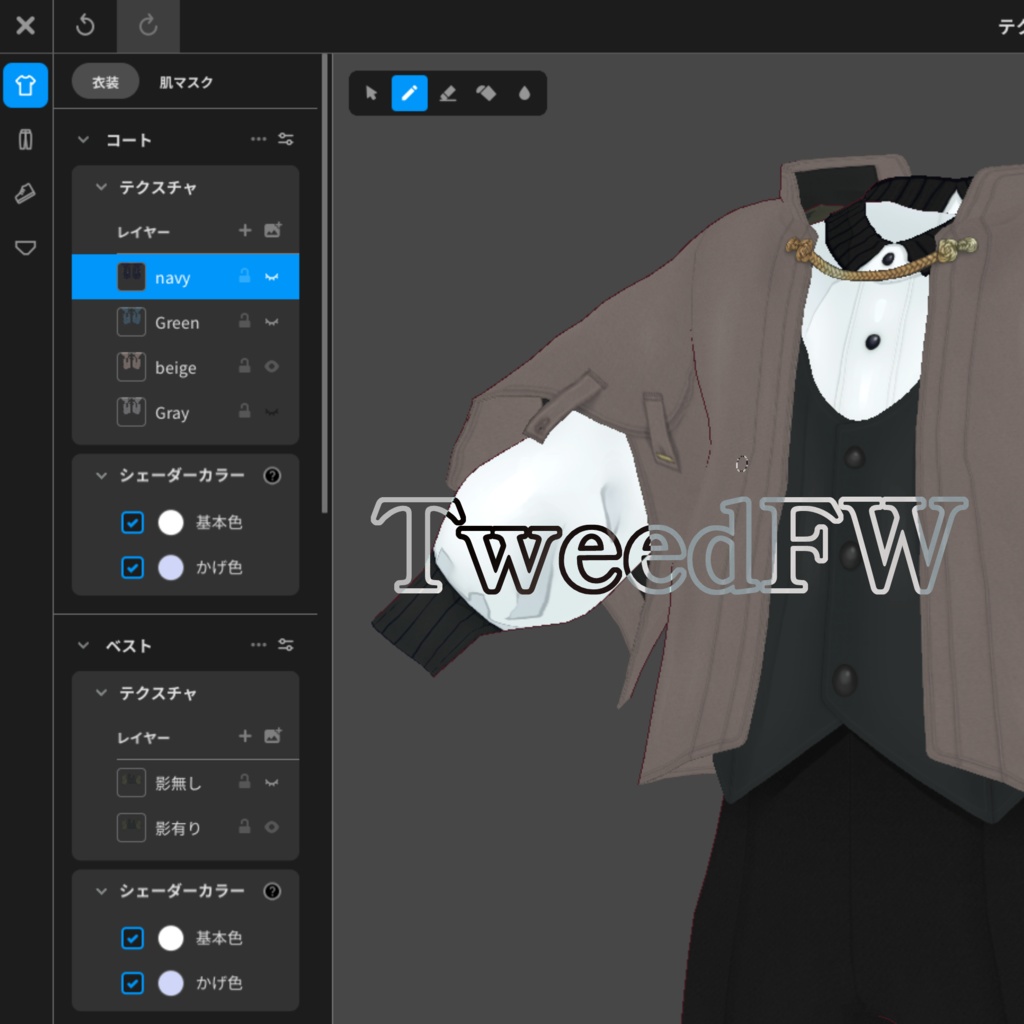Import image layer to コート texture

tap(273, 230)
